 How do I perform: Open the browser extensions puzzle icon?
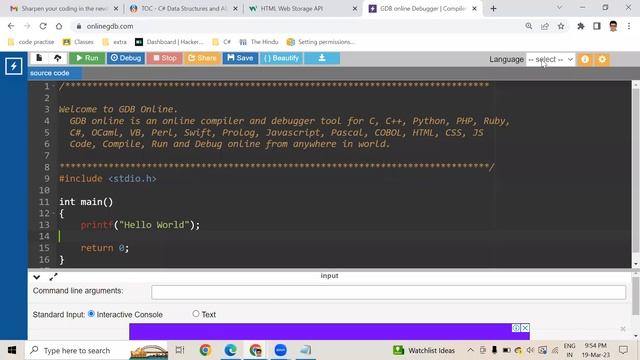click(580, 26)
